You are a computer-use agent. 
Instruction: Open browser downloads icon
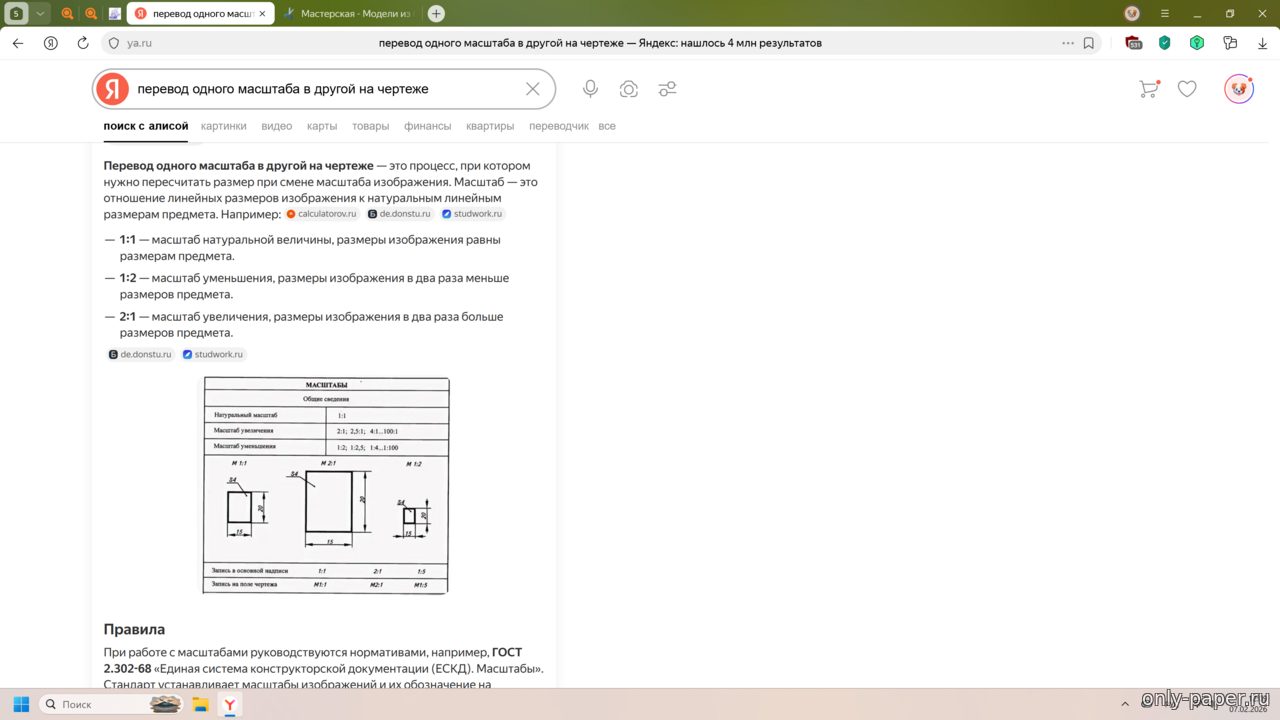(1262, 43)
